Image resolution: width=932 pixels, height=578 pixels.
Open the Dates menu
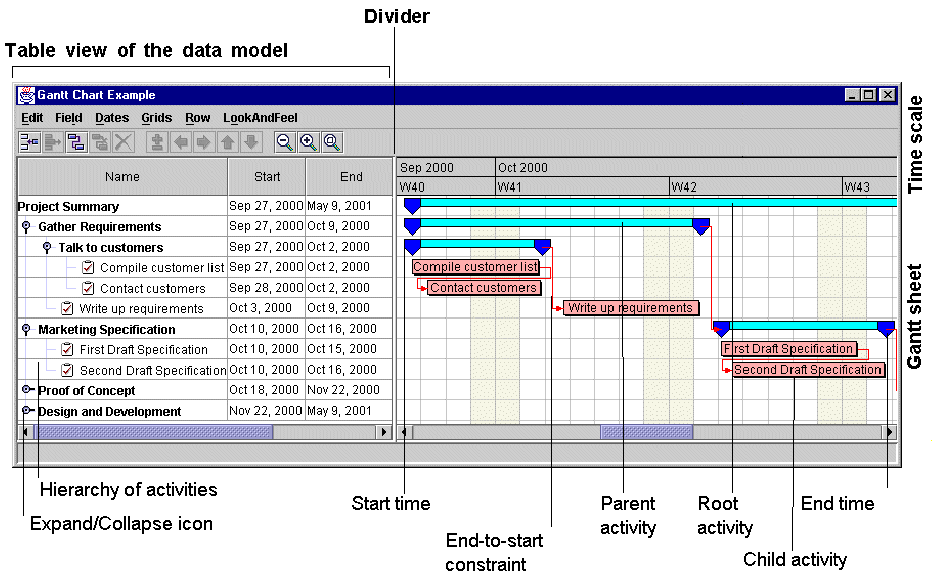tap(112, 118)
